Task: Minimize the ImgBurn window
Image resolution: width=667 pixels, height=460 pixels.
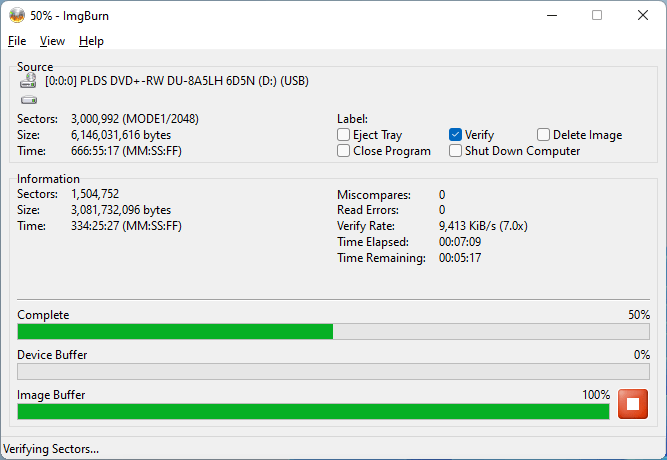Action: pyautogui.click(x=551, y=15)
